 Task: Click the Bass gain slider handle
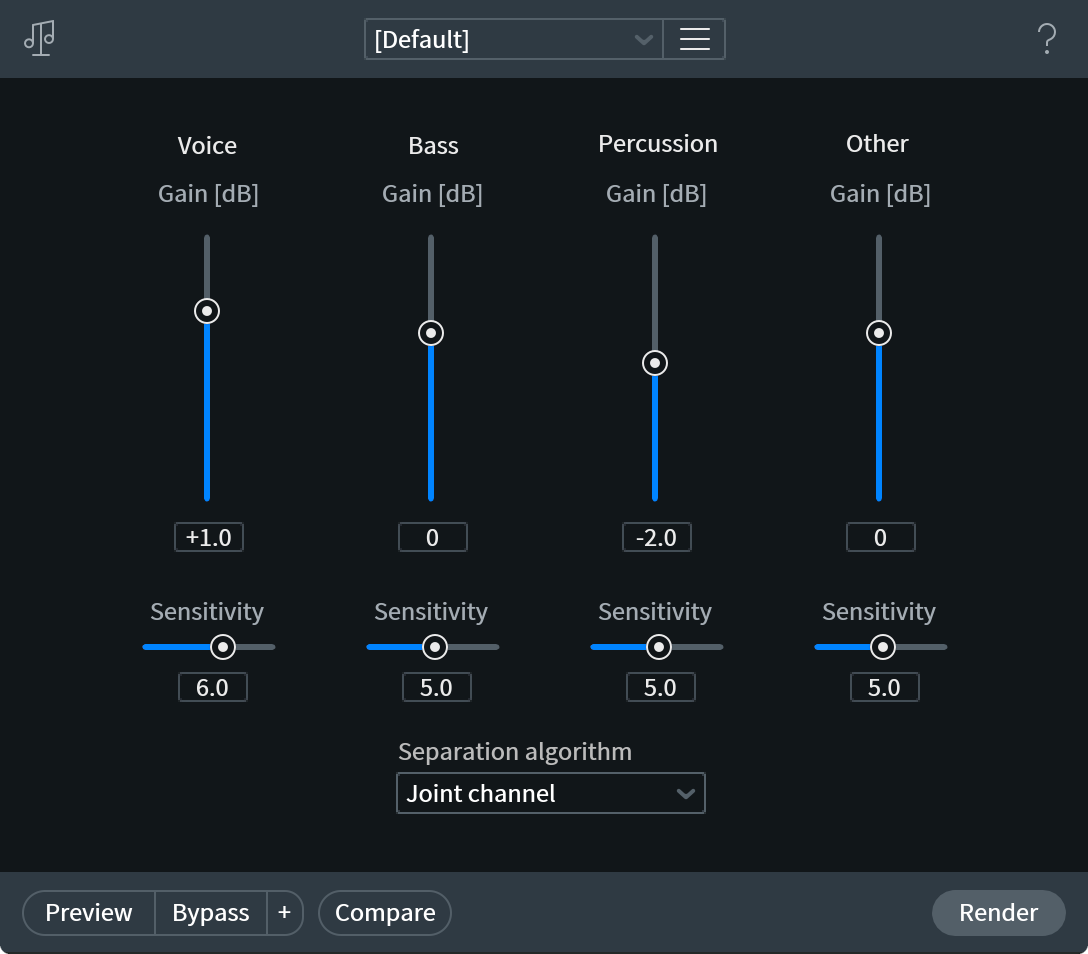coord(431,333)
